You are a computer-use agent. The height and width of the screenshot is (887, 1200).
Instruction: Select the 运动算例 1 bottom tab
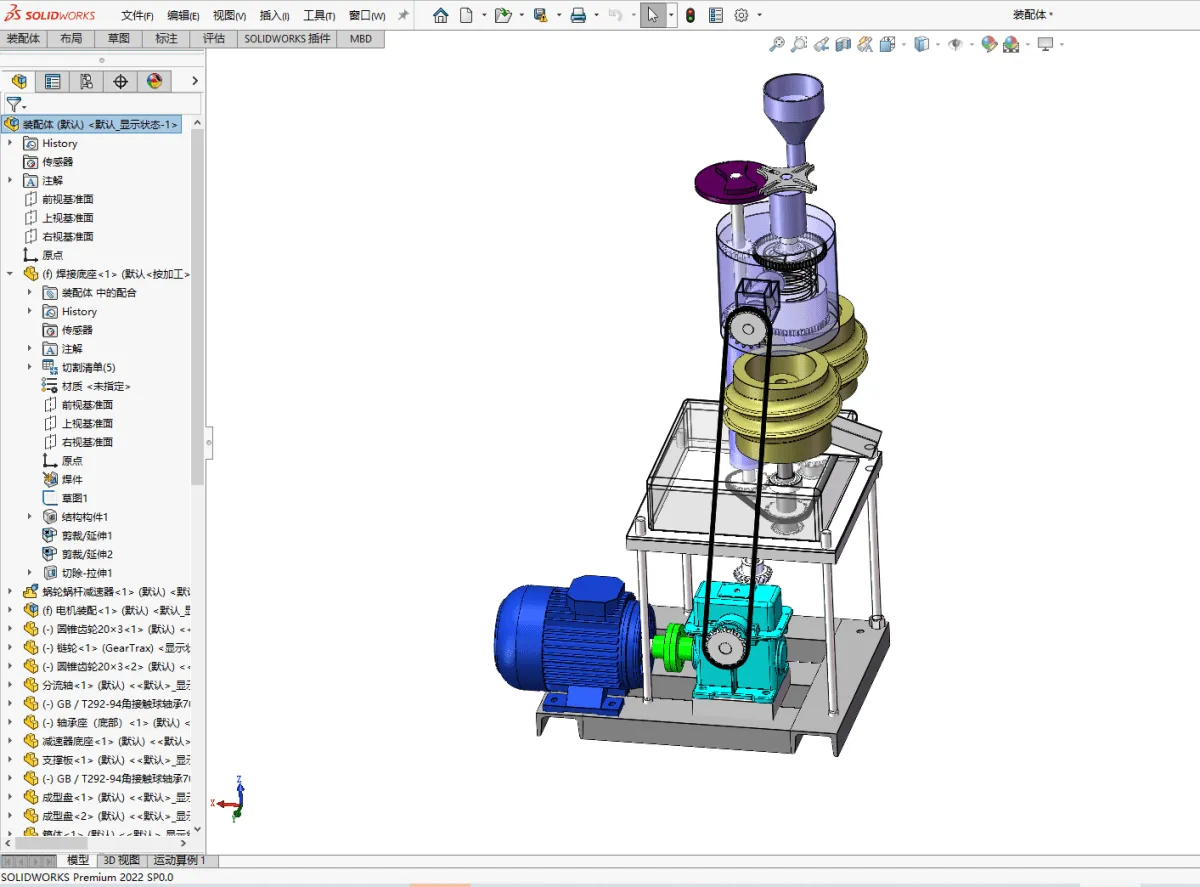180,860
